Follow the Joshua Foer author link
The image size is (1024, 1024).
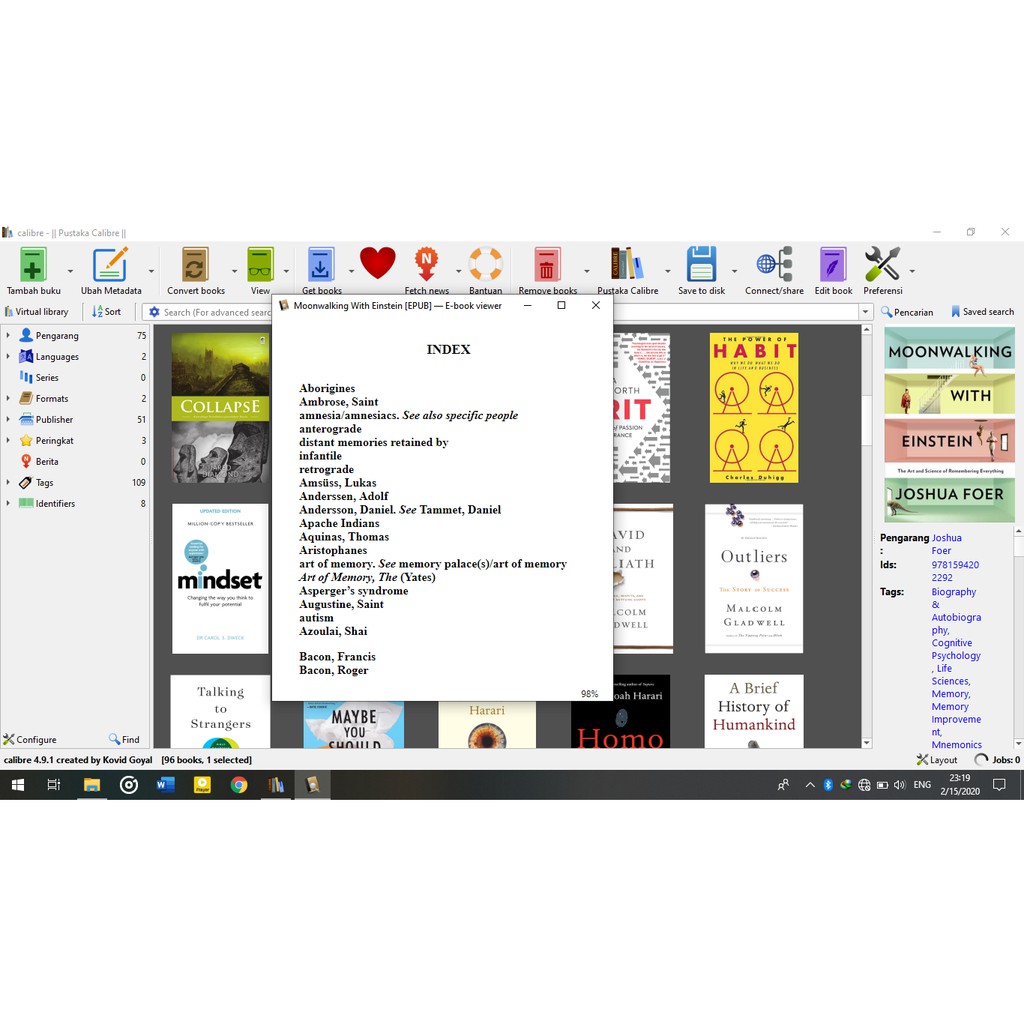(x=946, y=544)
